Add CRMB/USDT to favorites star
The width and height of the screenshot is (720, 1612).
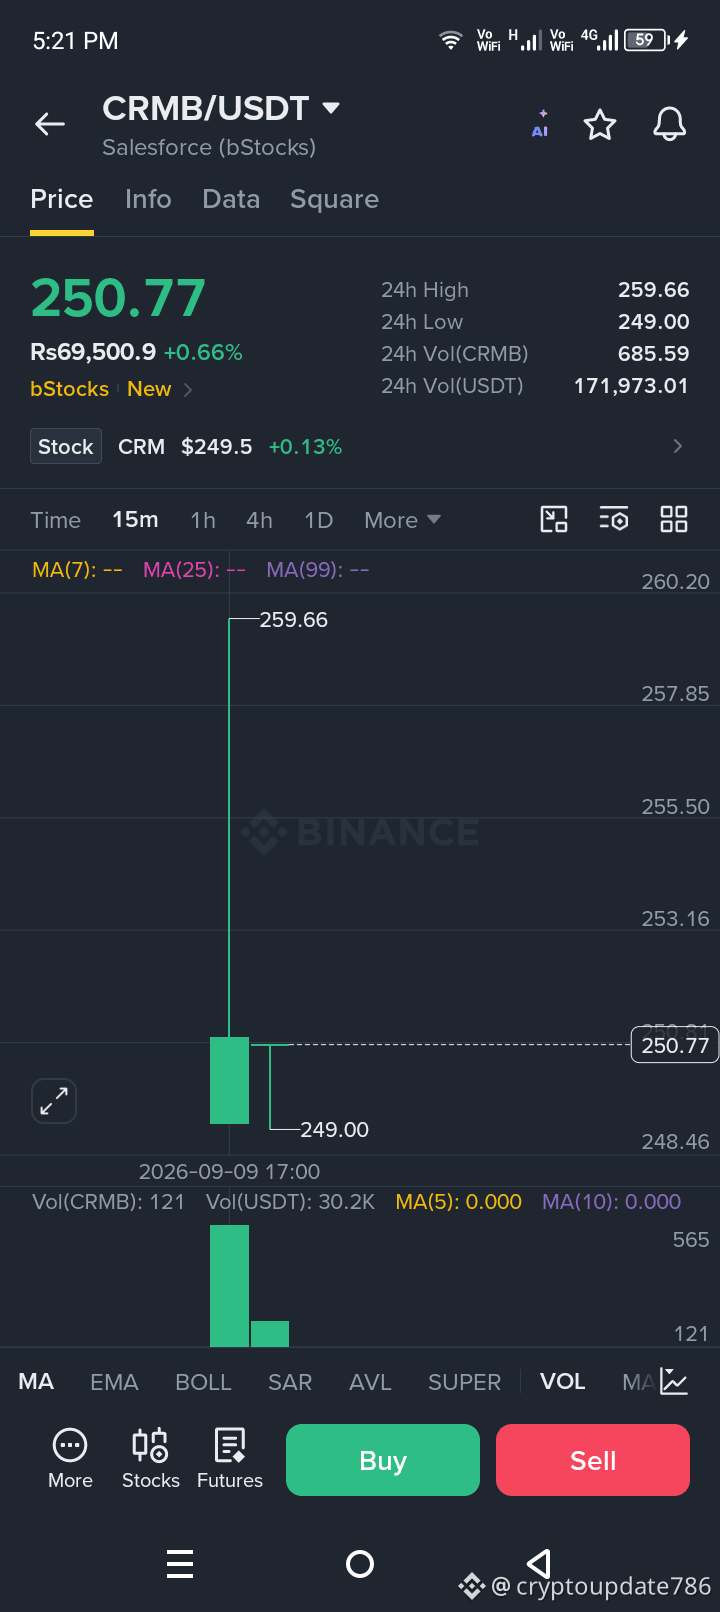pos(600,125)
